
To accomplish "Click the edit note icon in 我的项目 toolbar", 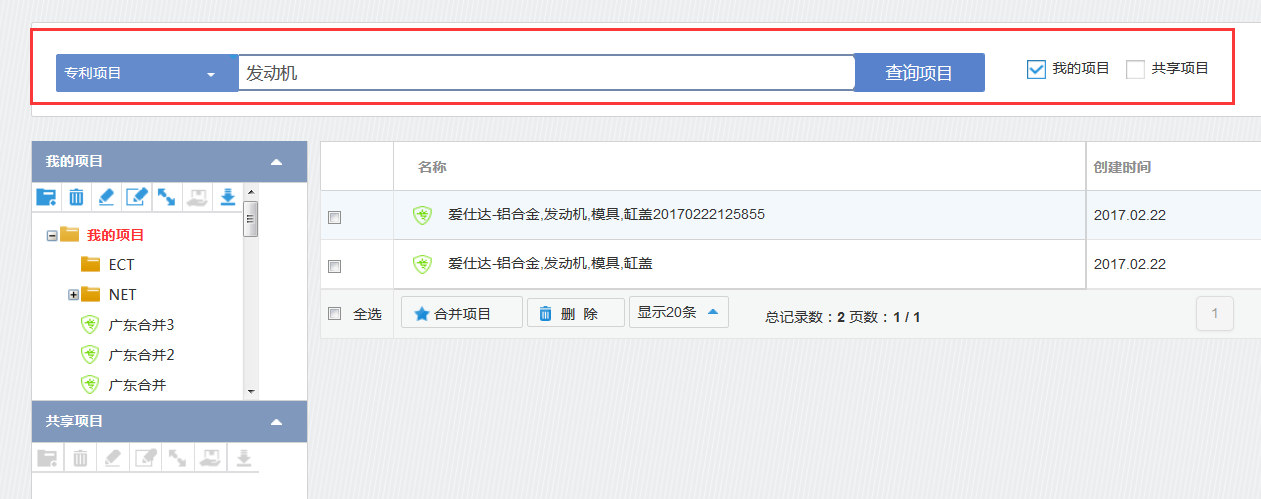I will tap(137, 197).
